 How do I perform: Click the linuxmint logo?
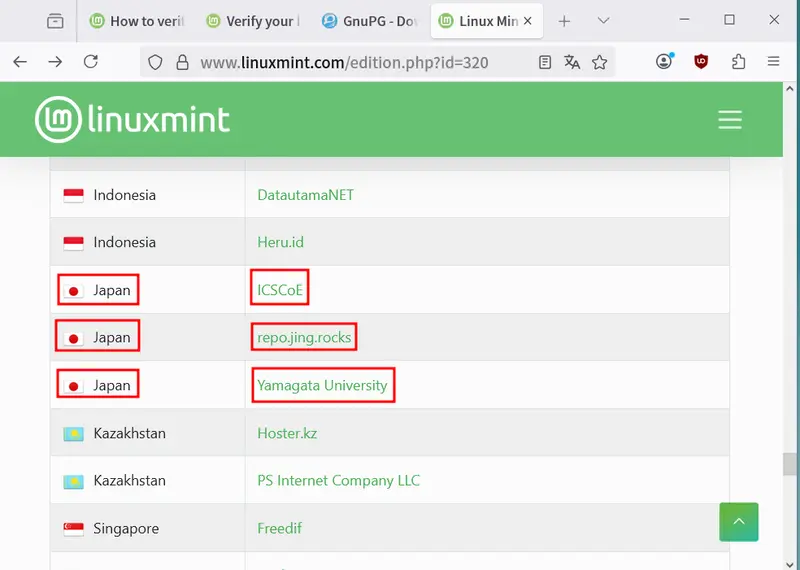(x=132, y=119)
